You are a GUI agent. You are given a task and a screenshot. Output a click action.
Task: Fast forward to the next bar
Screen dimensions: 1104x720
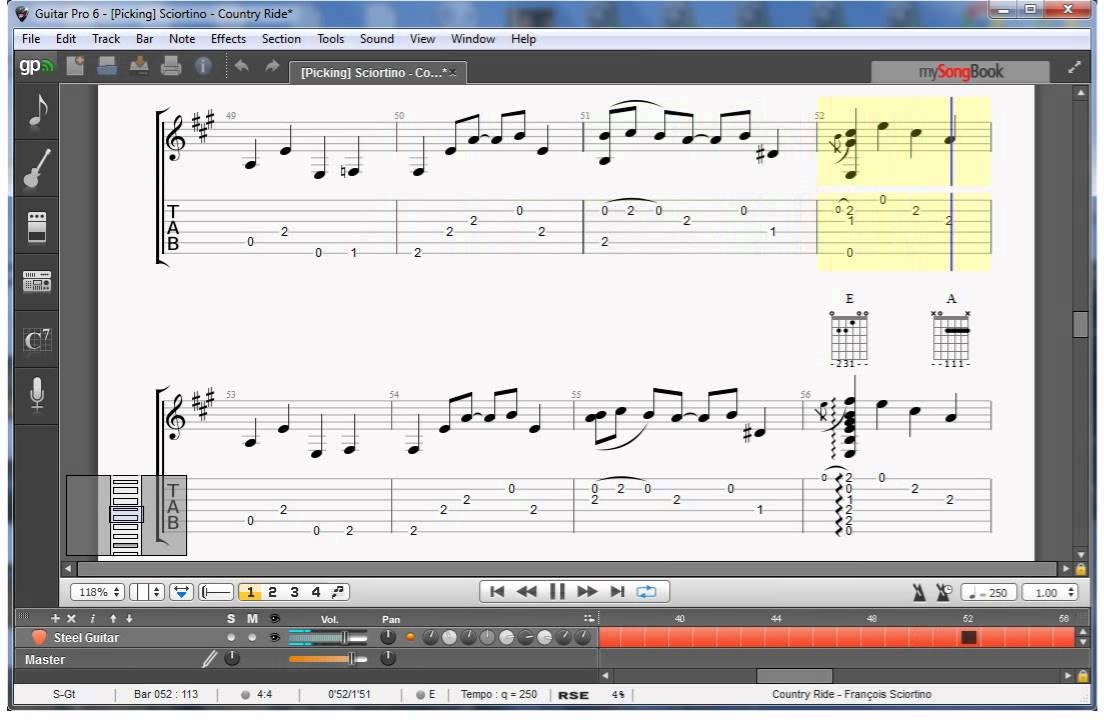point(587,591)
